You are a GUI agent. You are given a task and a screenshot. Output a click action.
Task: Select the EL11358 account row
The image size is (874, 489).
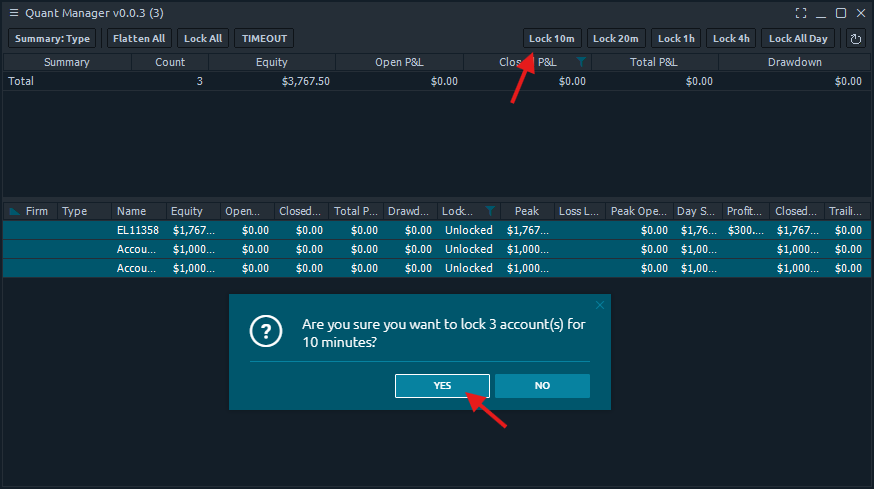coord(138,230)
